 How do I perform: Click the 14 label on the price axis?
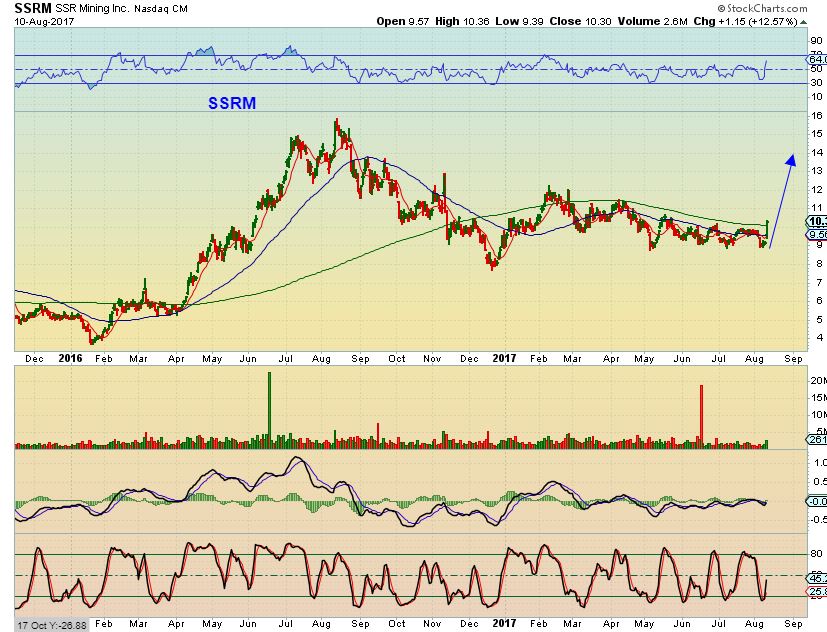(x=817, y=152)
